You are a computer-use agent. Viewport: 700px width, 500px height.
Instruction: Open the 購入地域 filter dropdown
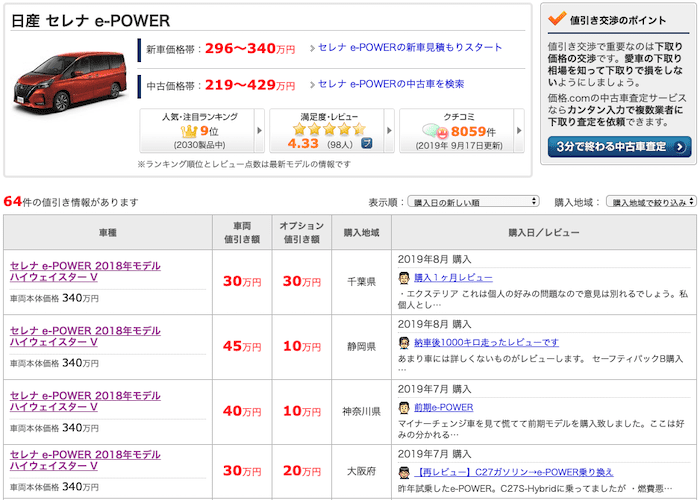[651, 202]
